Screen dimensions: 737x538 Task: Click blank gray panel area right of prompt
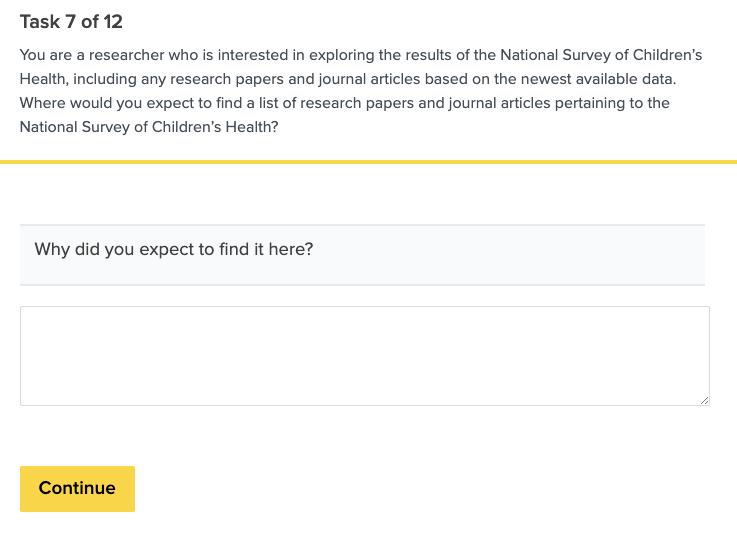tap(520, 254)
